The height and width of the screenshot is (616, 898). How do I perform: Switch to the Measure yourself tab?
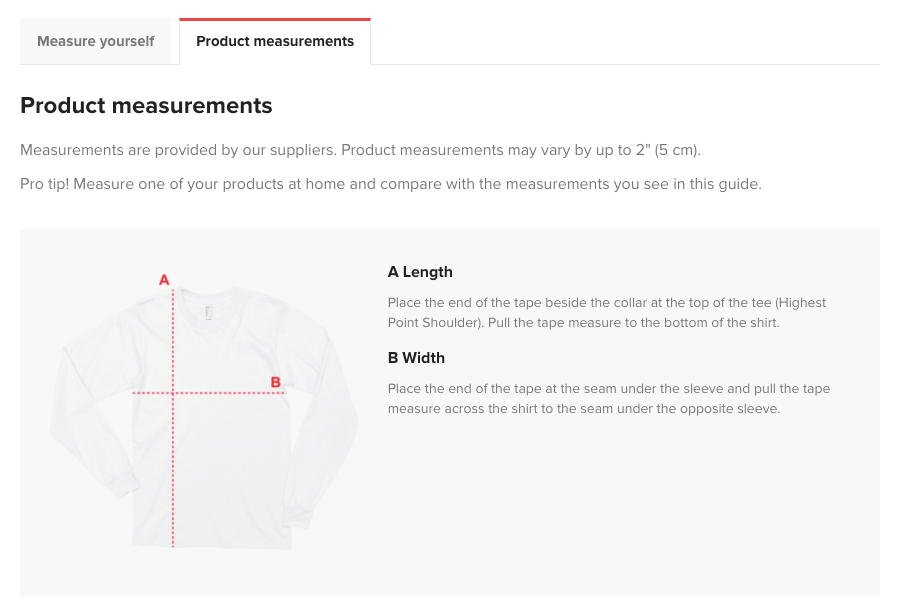pos(96,41)
